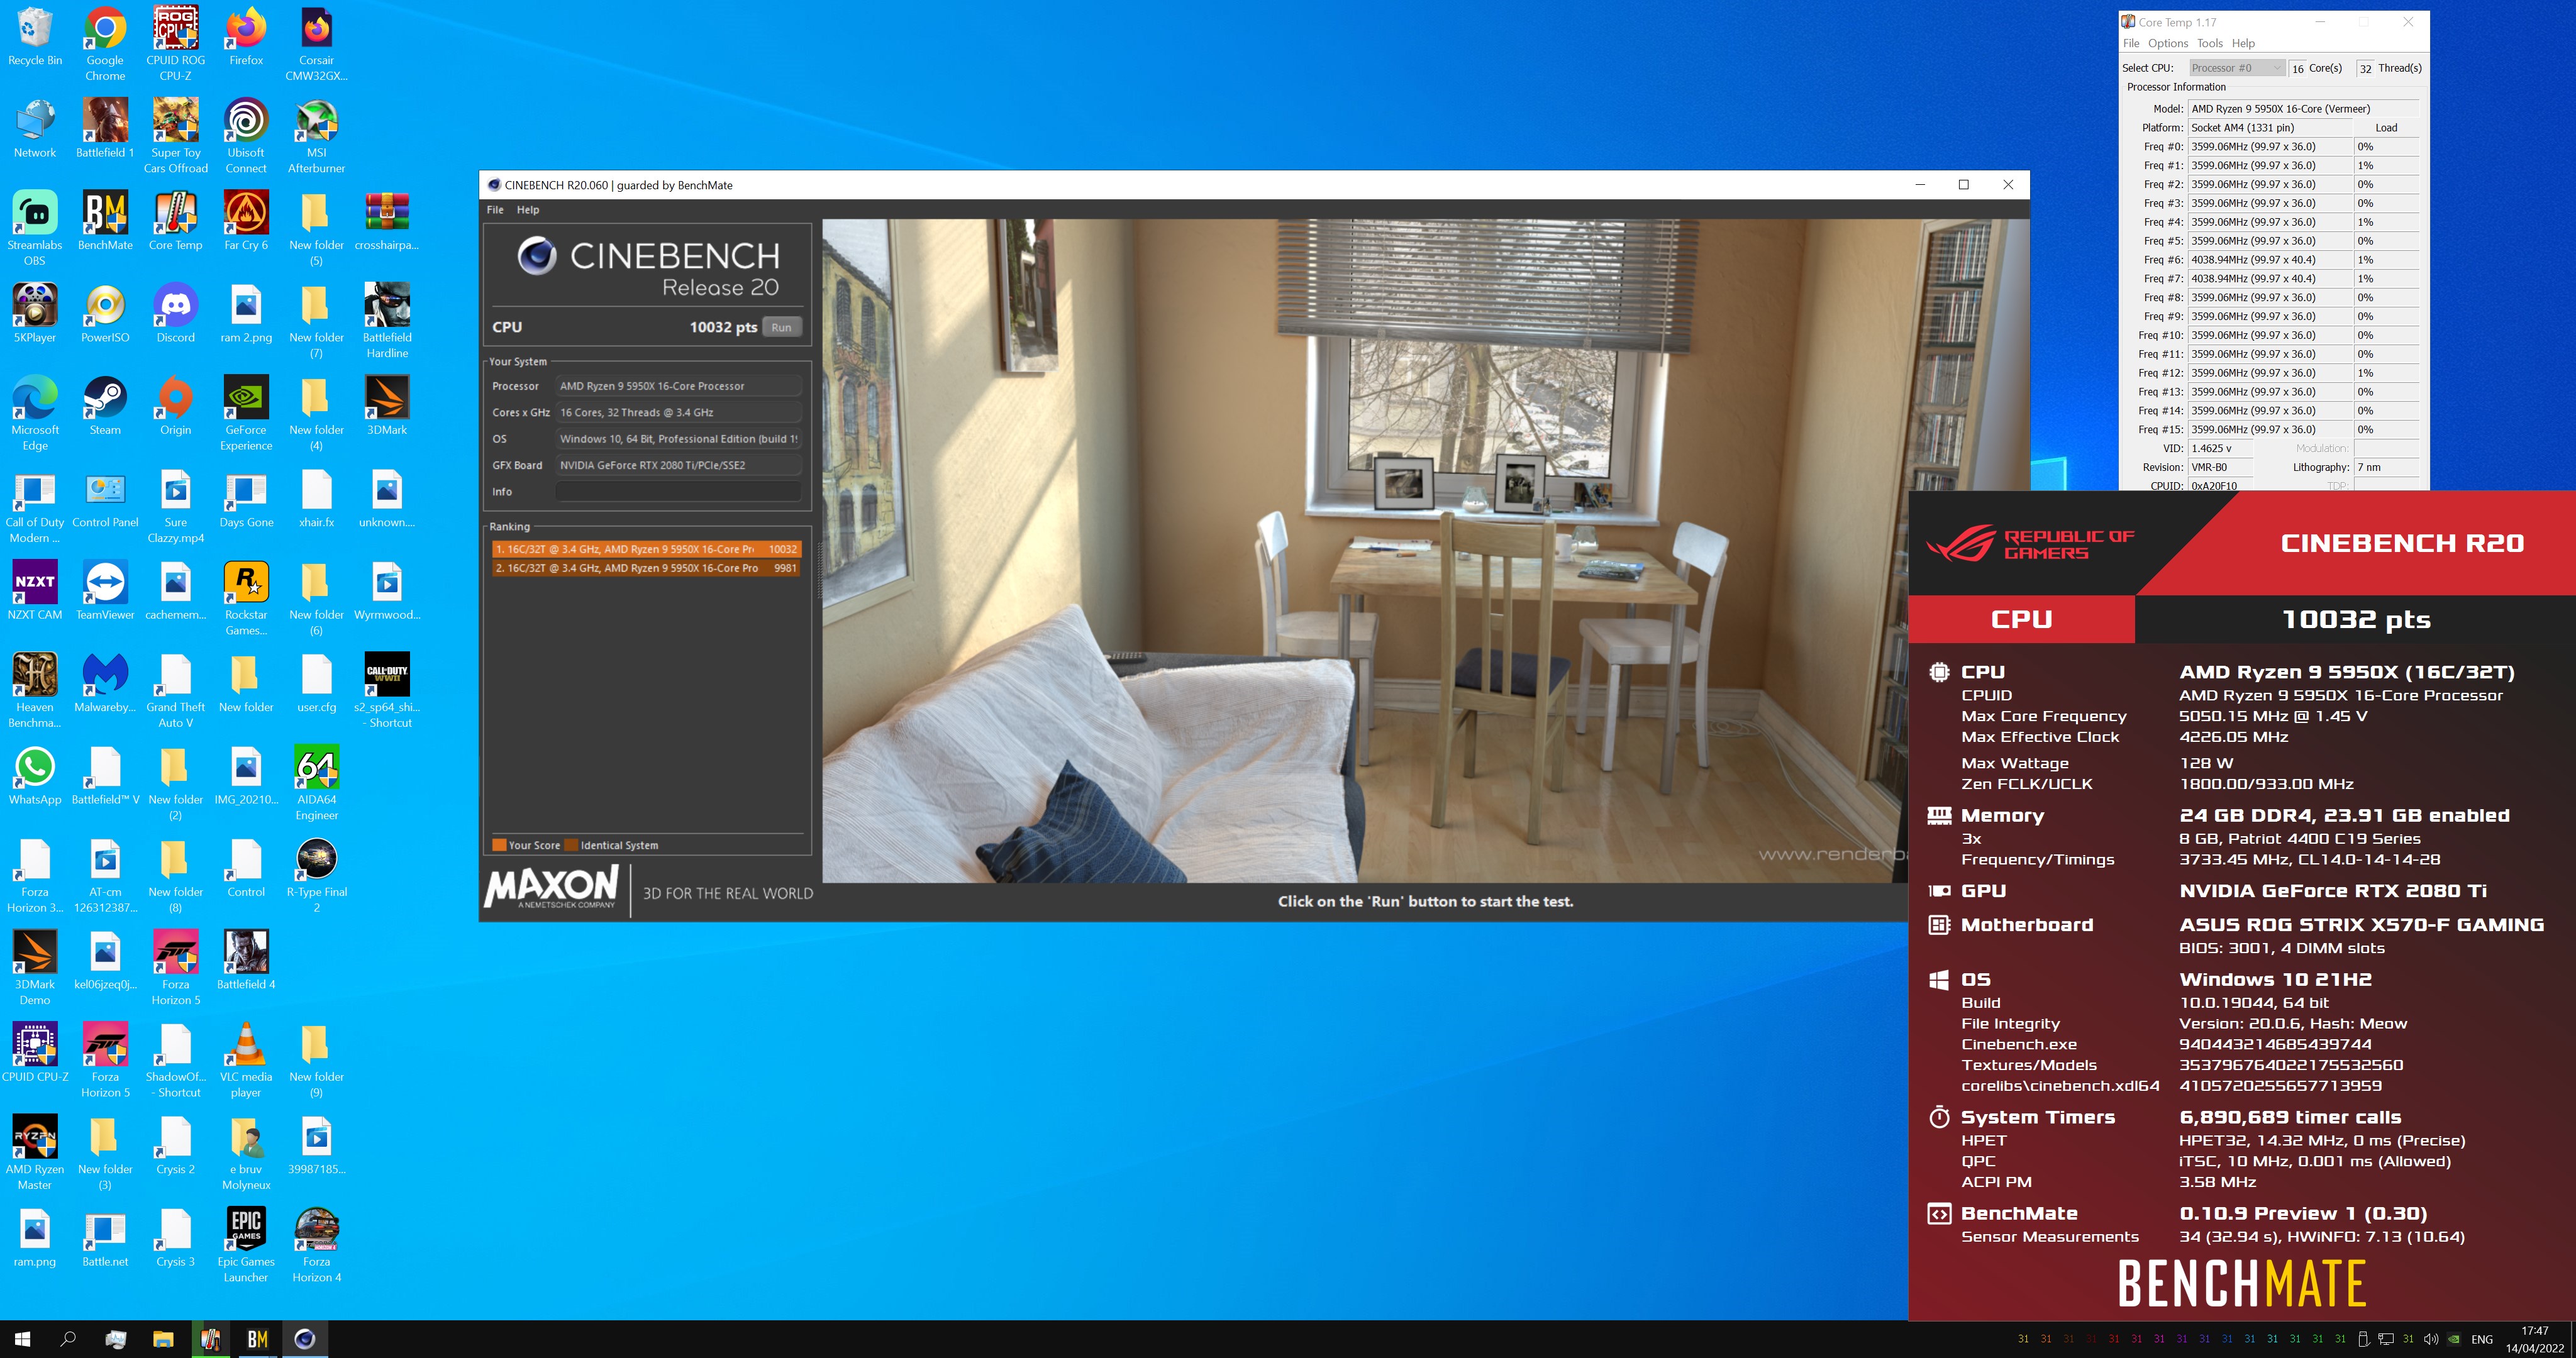
Task: Open volume control in system tray
Action: pos(2430,1339)
